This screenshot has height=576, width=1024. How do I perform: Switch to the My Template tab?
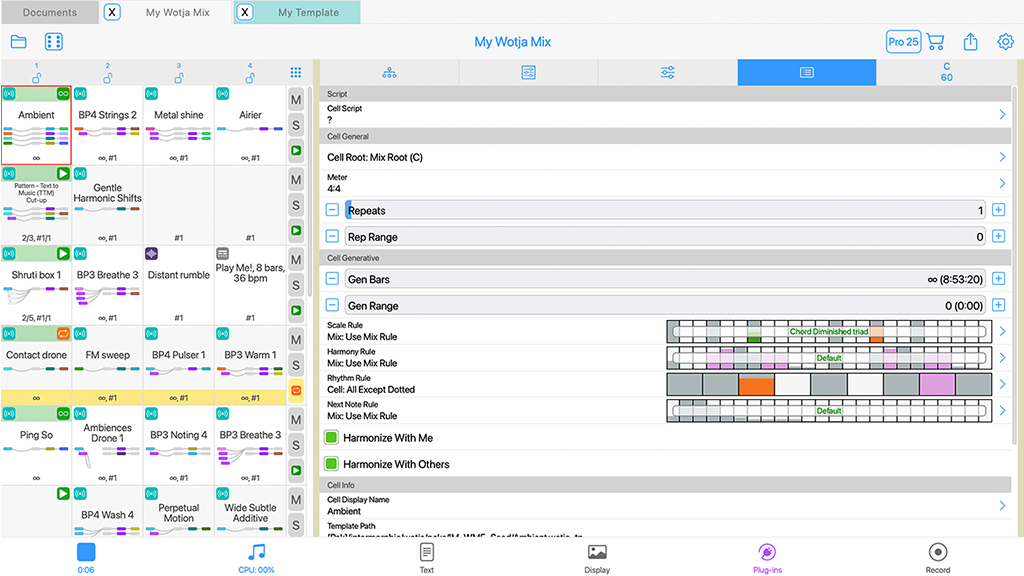tap(307, 13)
